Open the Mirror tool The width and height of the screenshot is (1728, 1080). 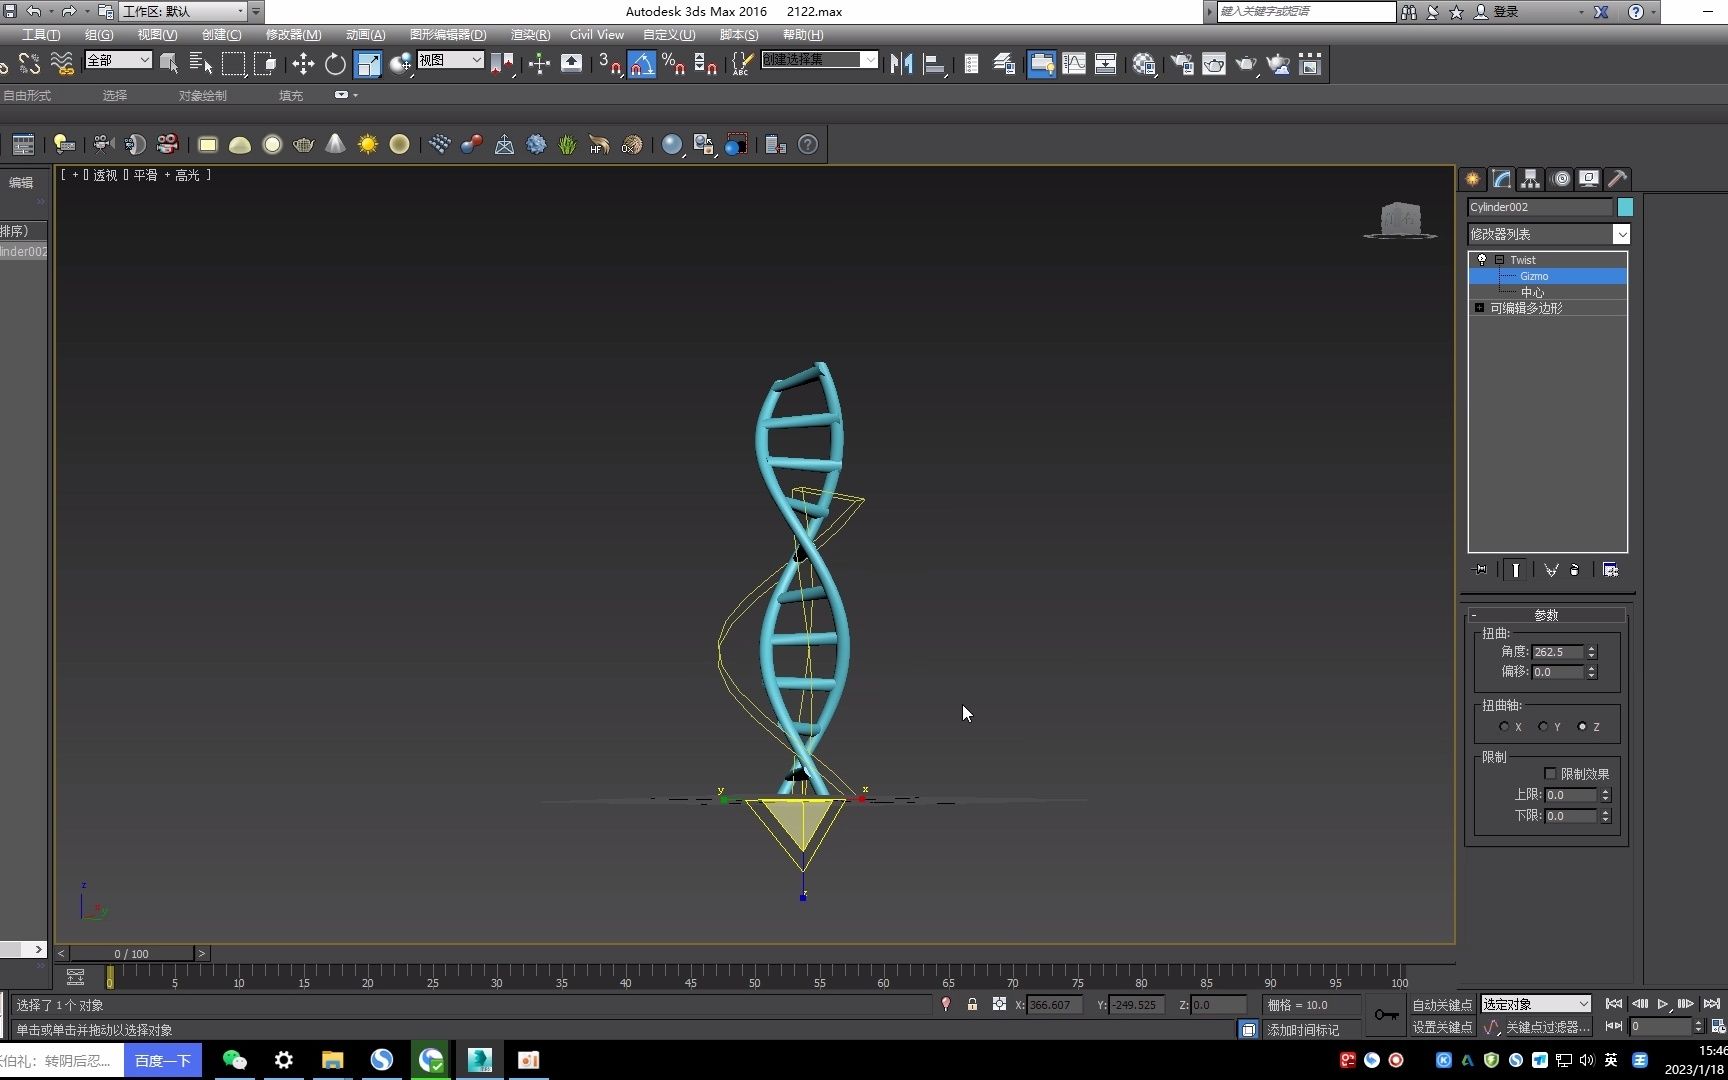point(902,63)
